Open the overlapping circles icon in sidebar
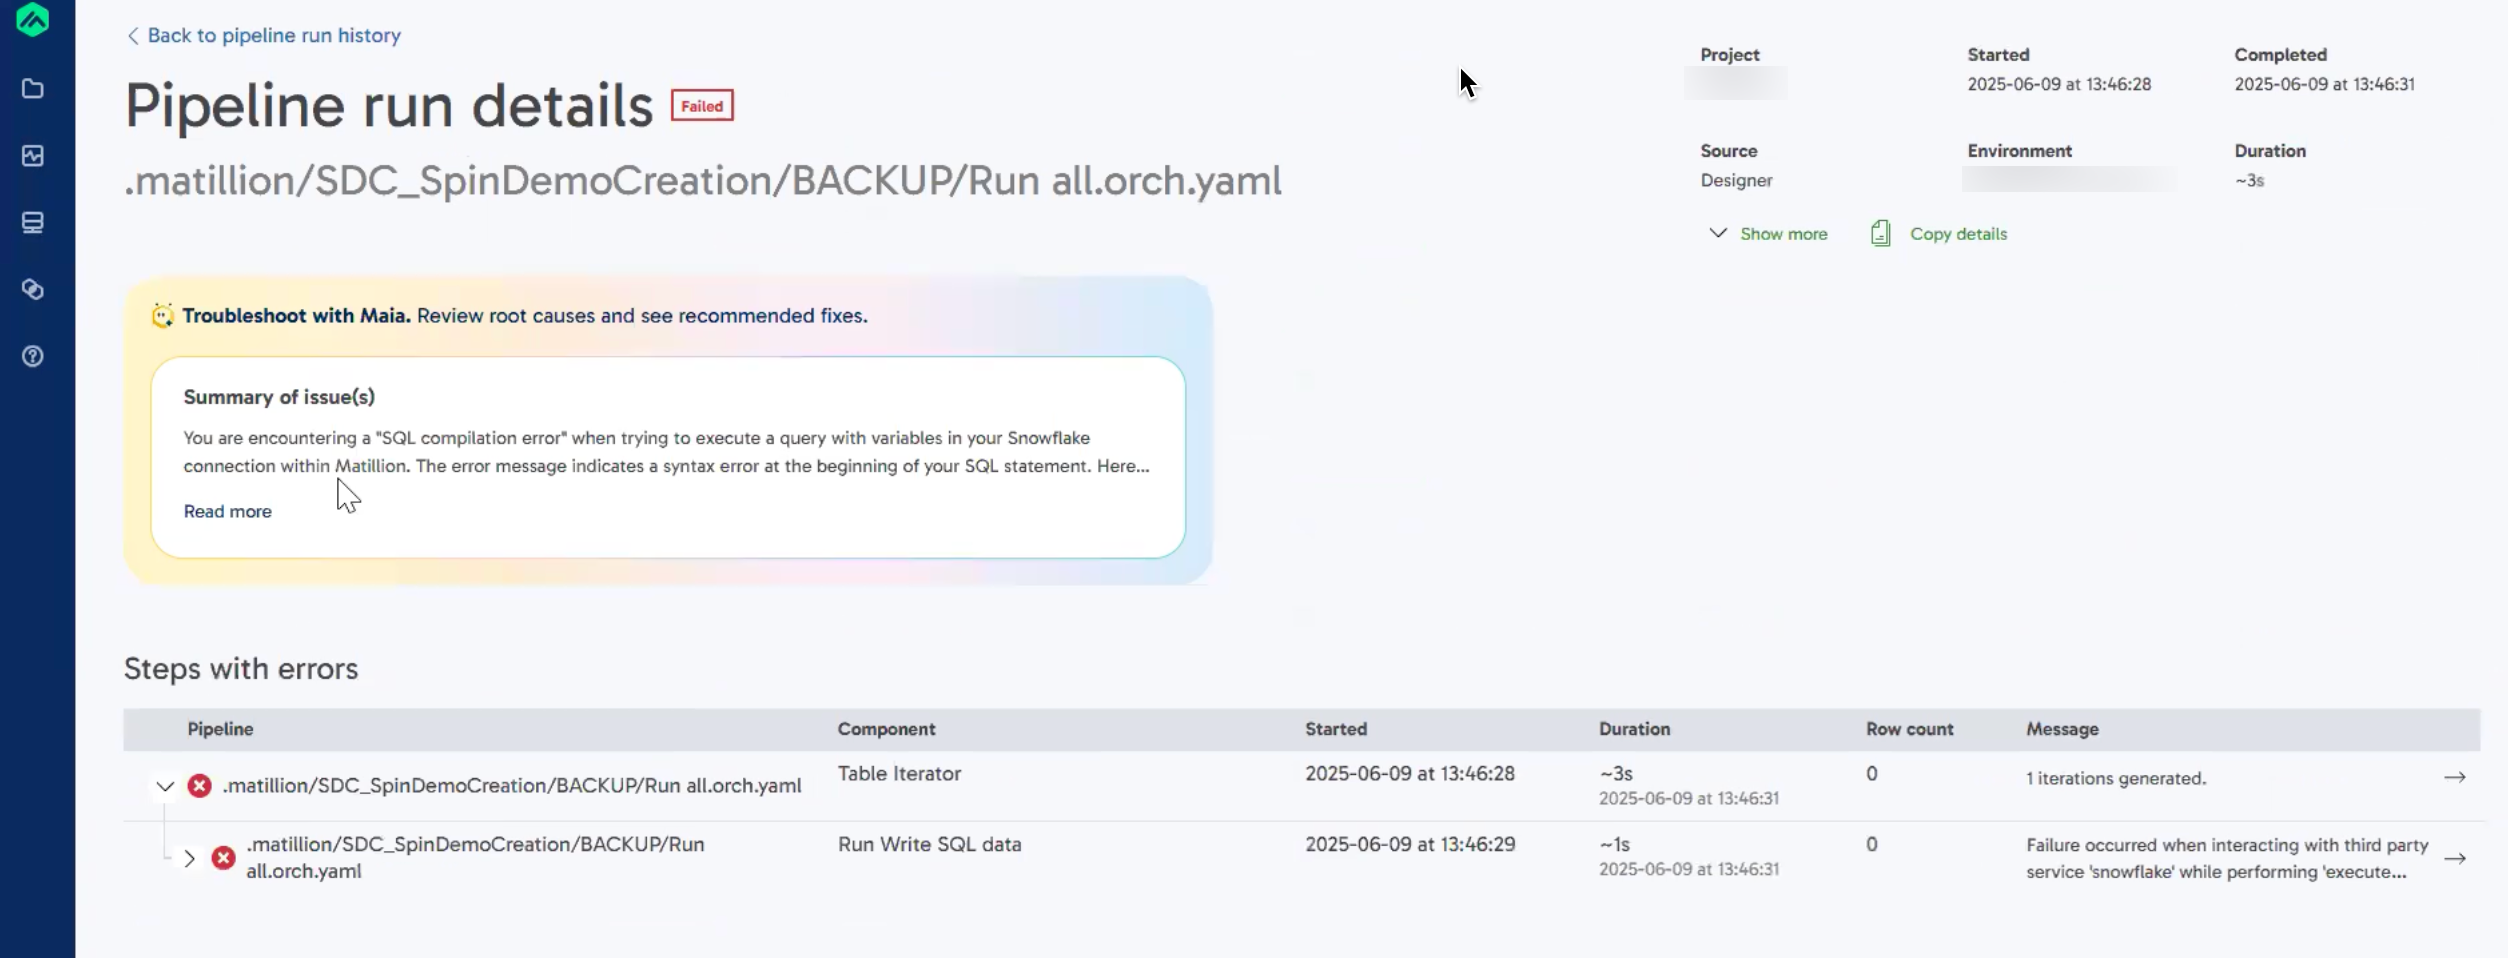The image size is (2508, 958). click(33, 290)
